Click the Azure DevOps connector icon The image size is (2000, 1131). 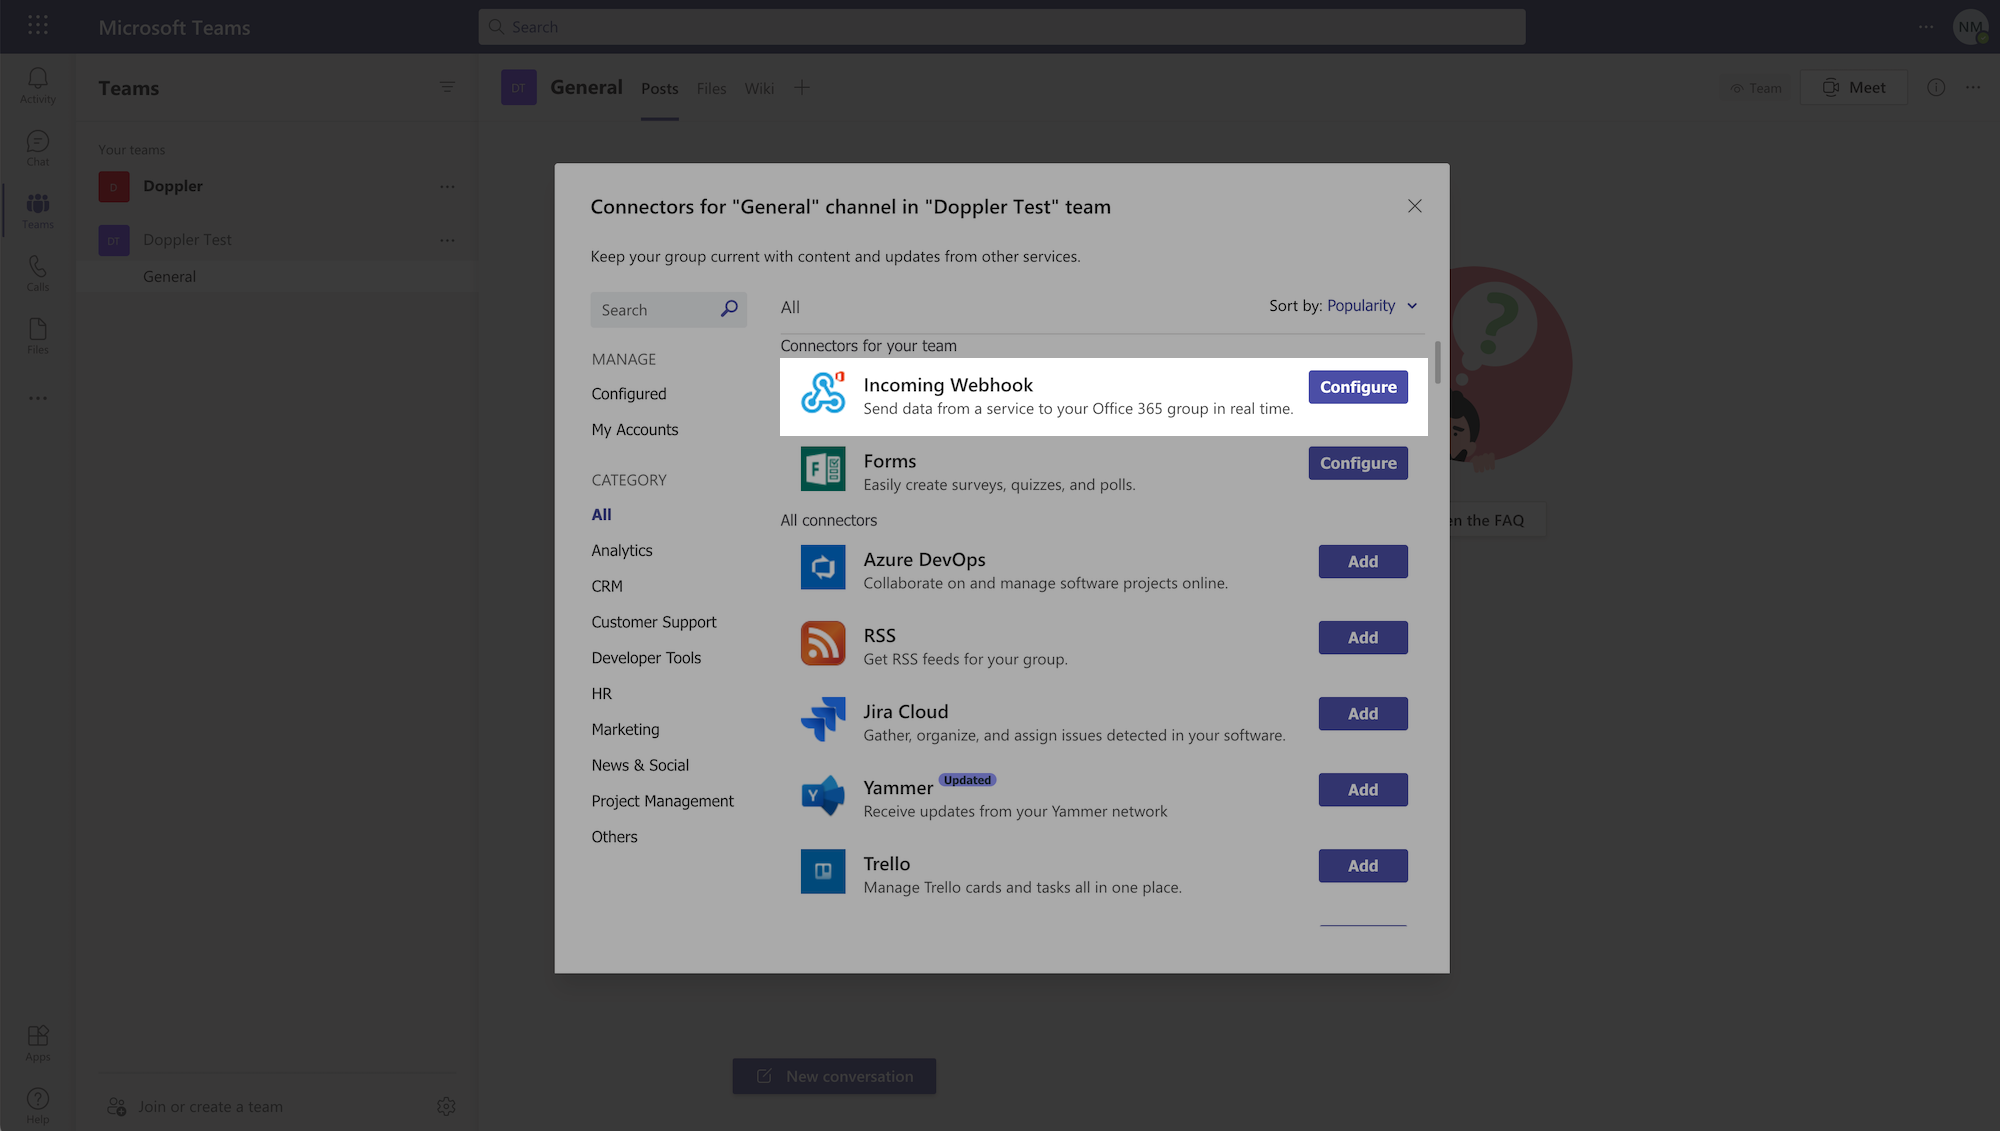point(822,567)
